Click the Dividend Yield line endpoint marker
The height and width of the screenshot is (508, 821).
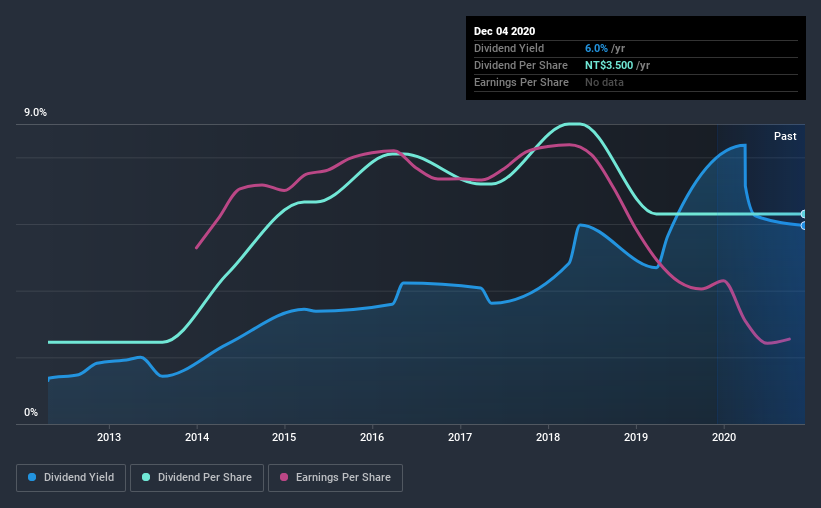[804, 226]
